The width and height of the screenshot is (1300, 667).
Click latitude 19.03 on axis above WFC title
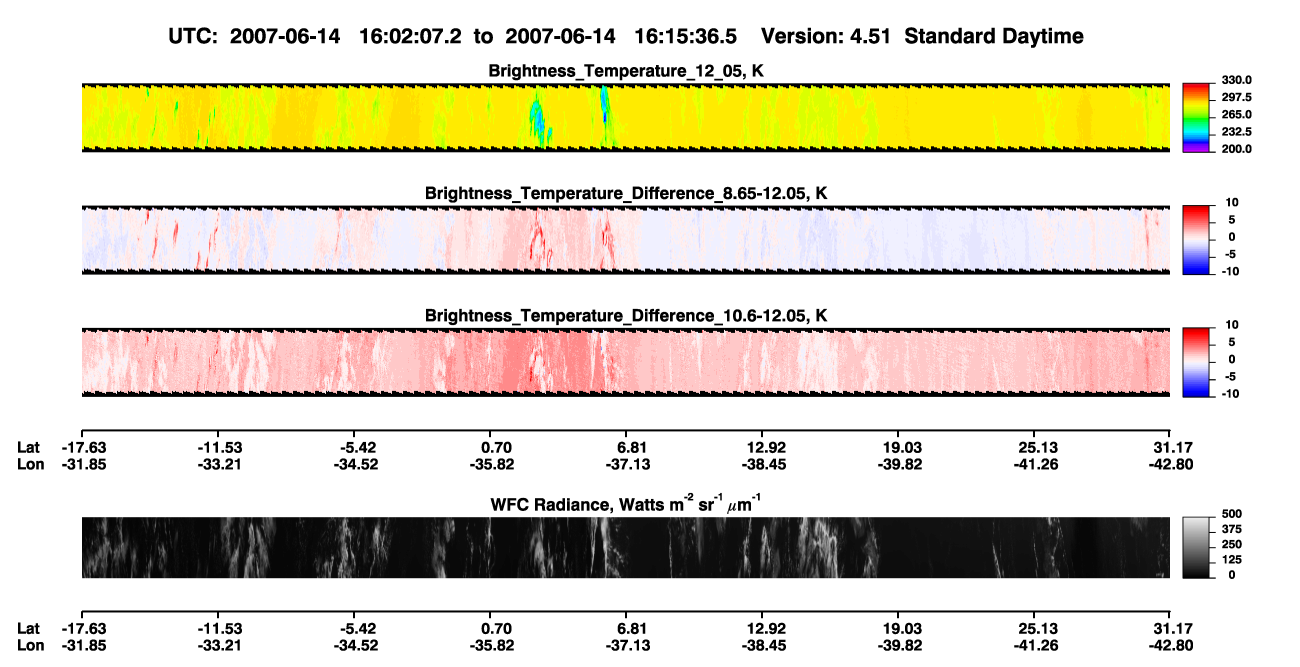point(898,447)
